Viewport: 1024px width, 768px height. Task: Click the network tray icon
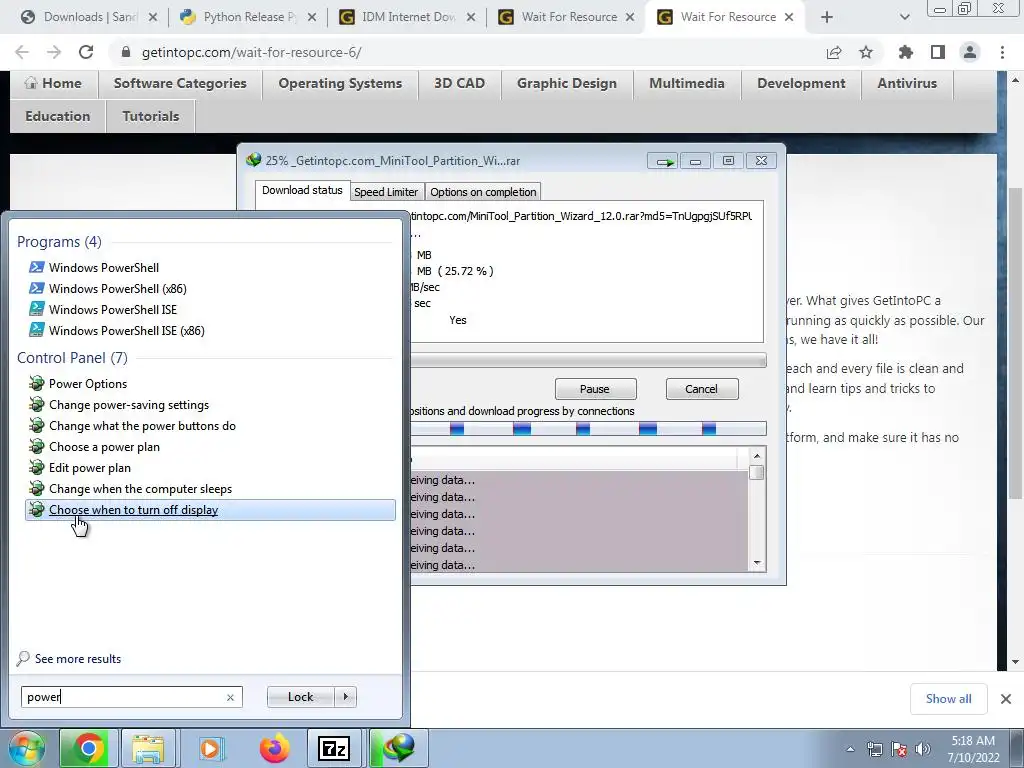pyautogui.click(x=874, y=749)
